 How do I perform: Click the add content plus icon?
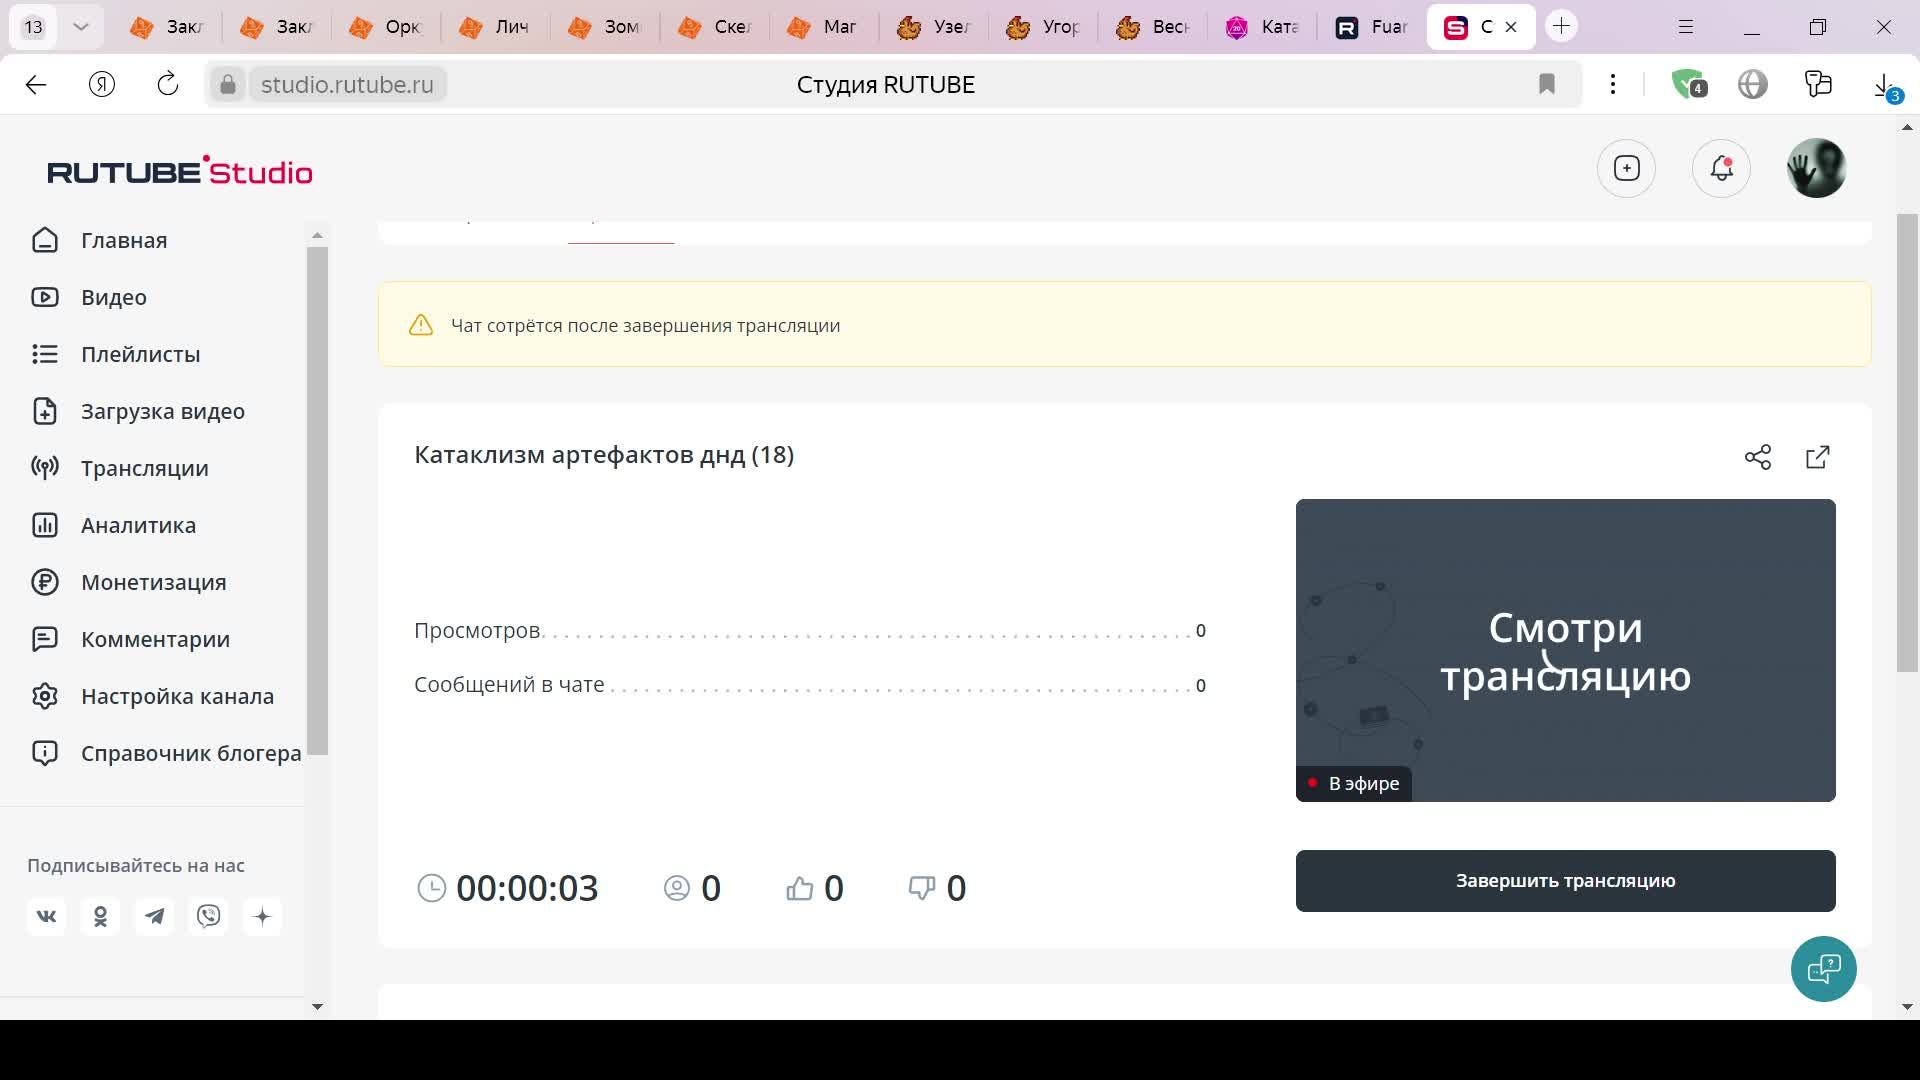tap(1626, 168)
